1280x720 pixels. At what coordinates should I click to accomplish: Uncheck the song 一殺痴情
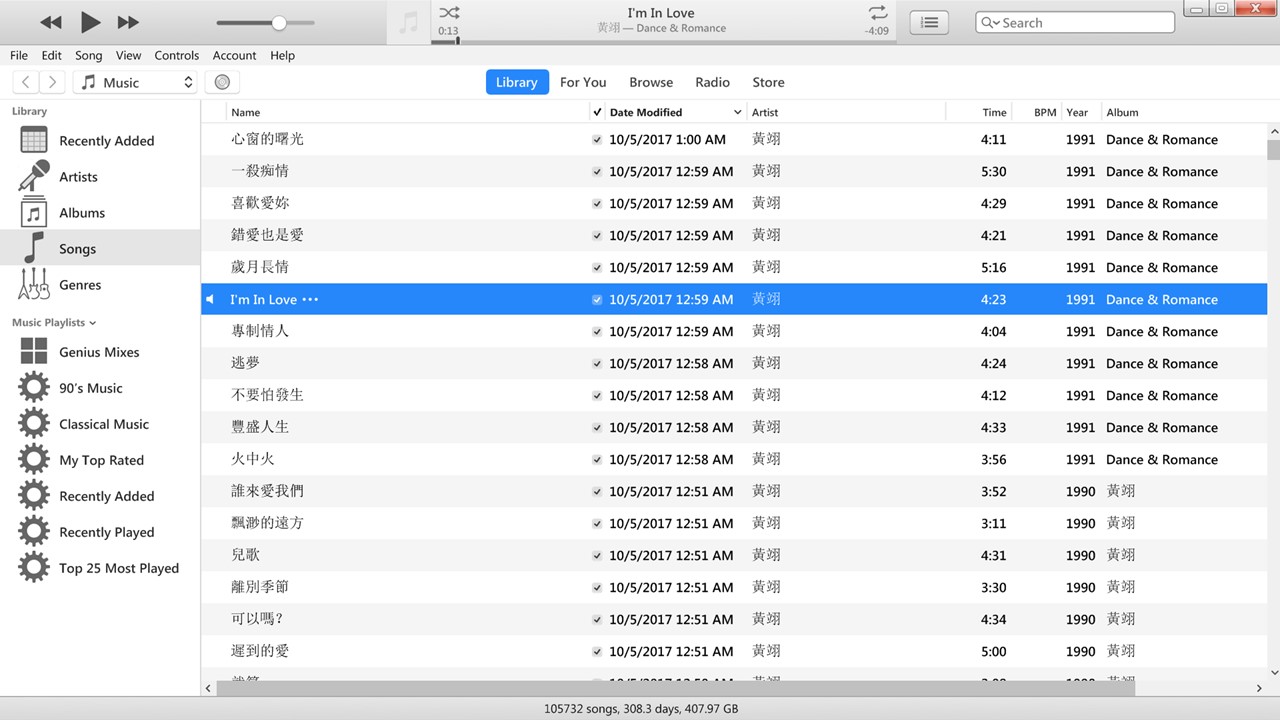pyautogui.click(x=597, y=172)
